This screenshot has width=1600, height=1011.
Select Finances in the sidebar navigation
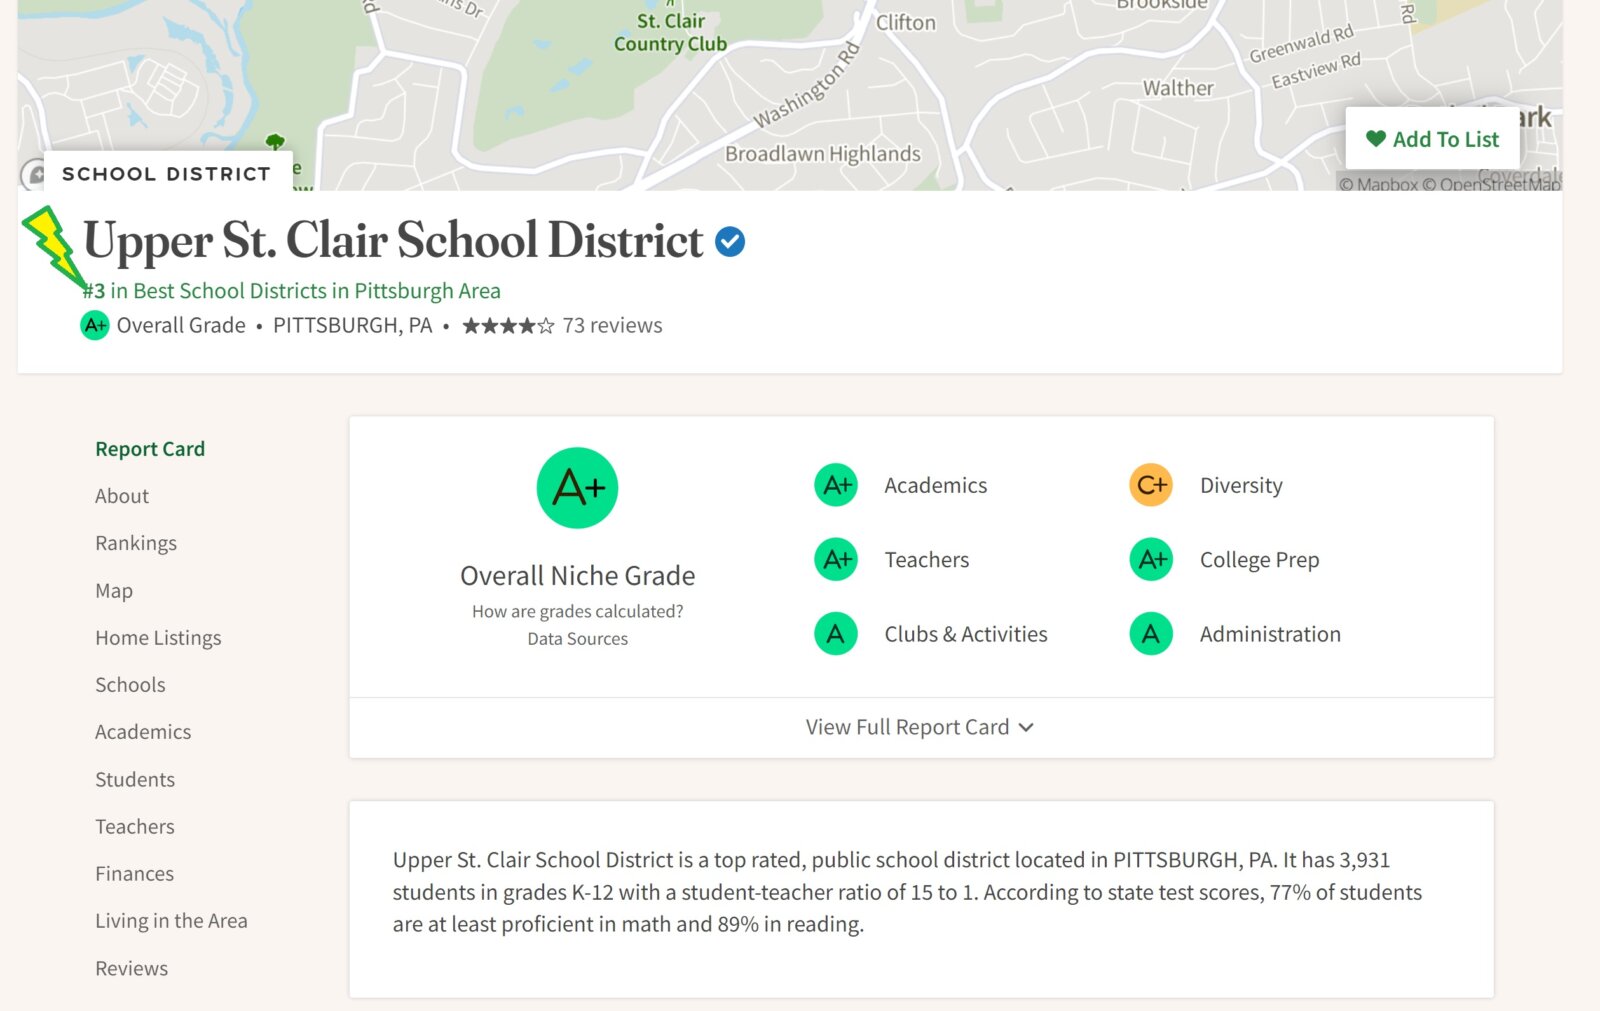pos(134,874)
